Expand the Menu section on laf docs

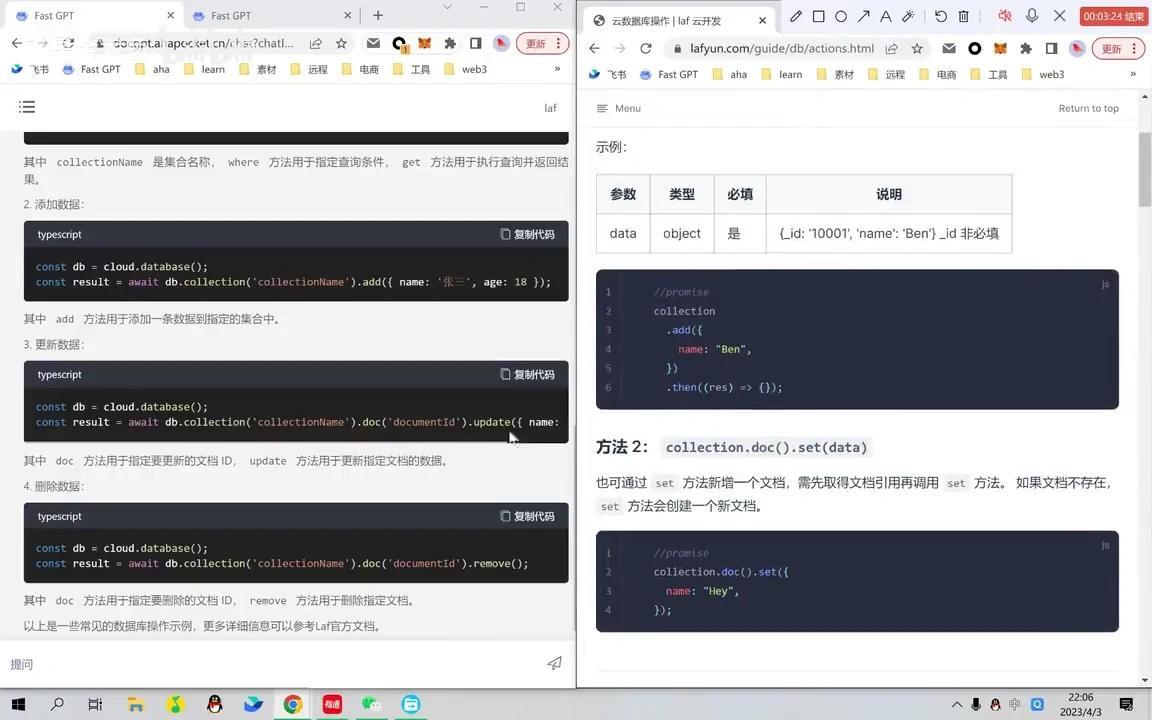point(618,108)
